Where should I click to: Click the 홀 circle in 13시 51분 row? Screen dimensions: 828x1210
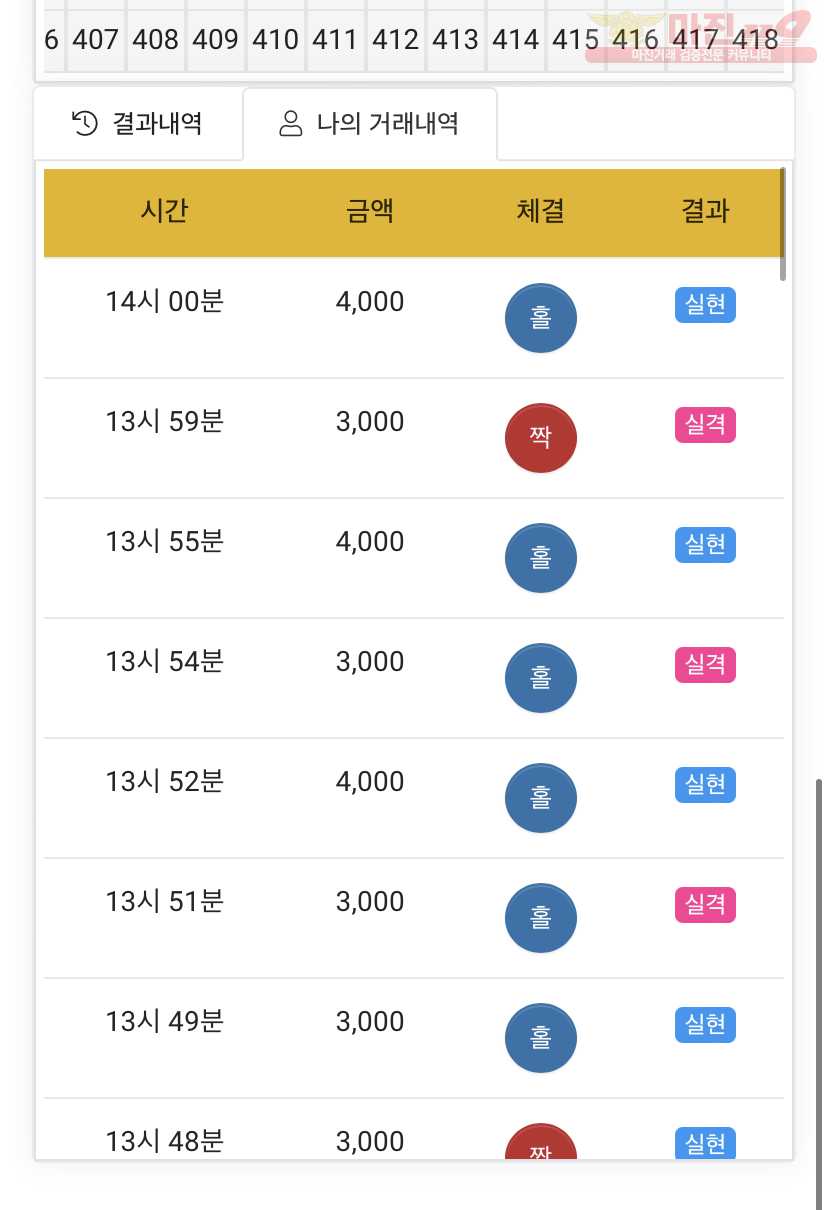[541, 918]
